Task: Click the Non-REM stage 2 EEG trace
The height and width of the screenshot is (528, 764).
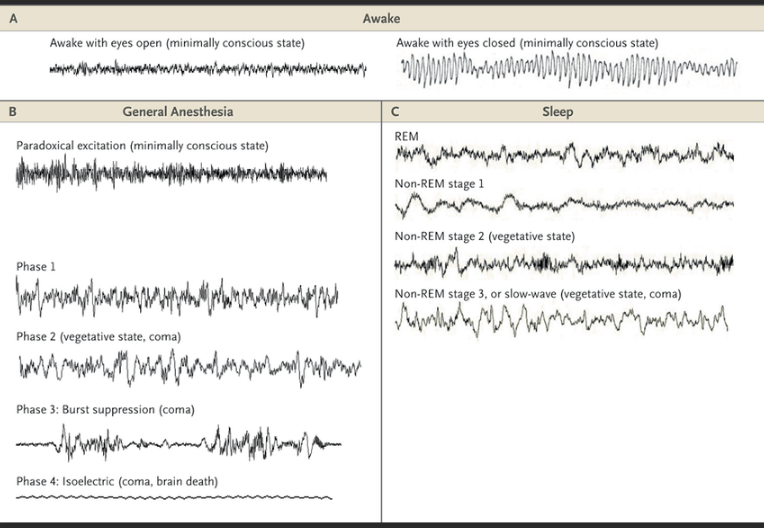Action: click(x=564, y=264)
